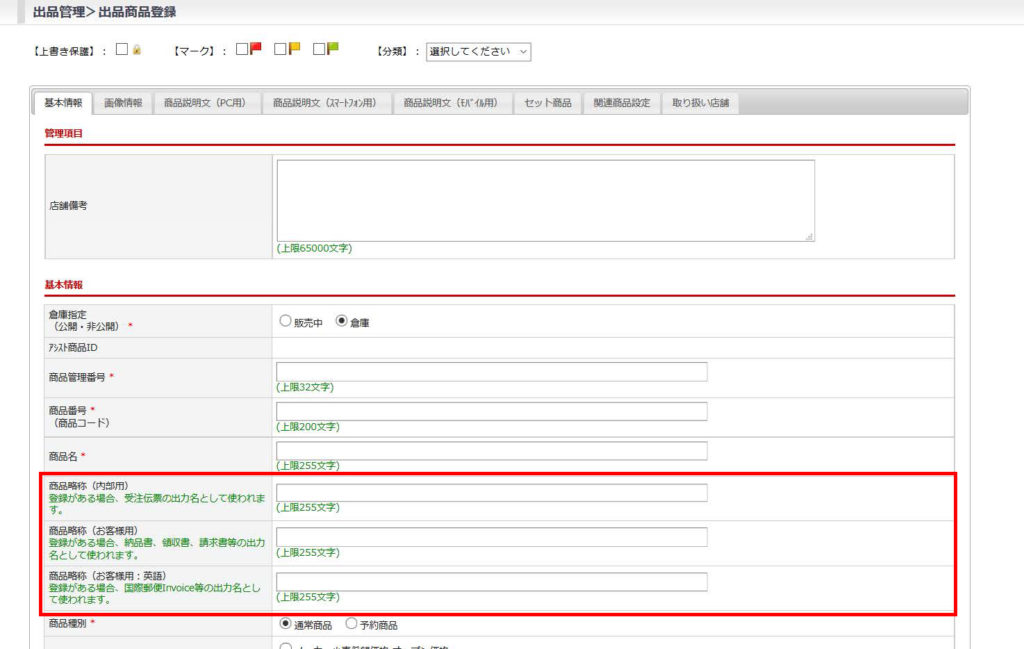Open the 商品説明文（PC用） tab

pos(207,103)
